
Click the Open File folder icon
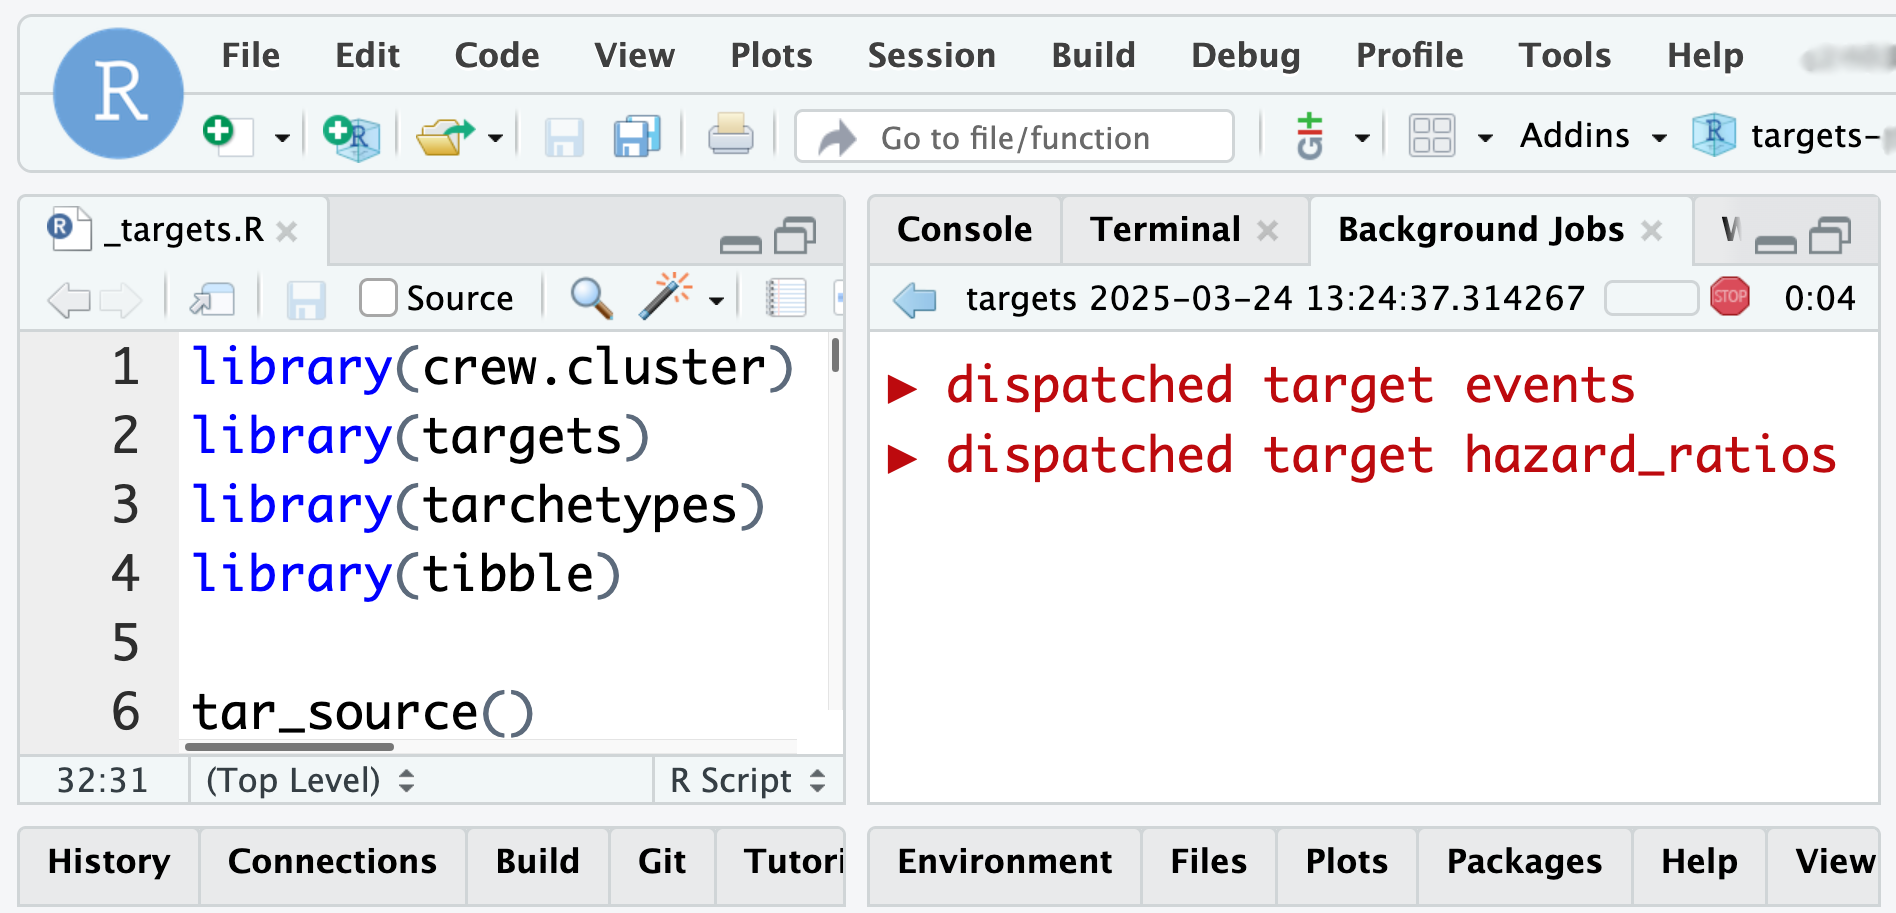(445, 136)
